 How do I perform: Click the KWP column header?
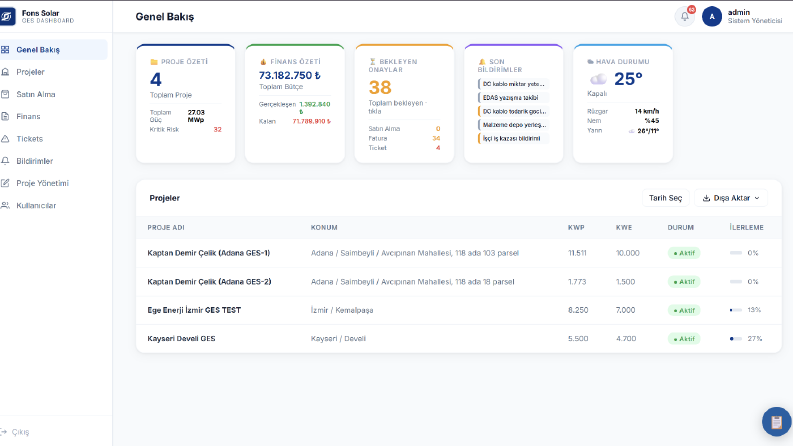click(x=576, y=228)
